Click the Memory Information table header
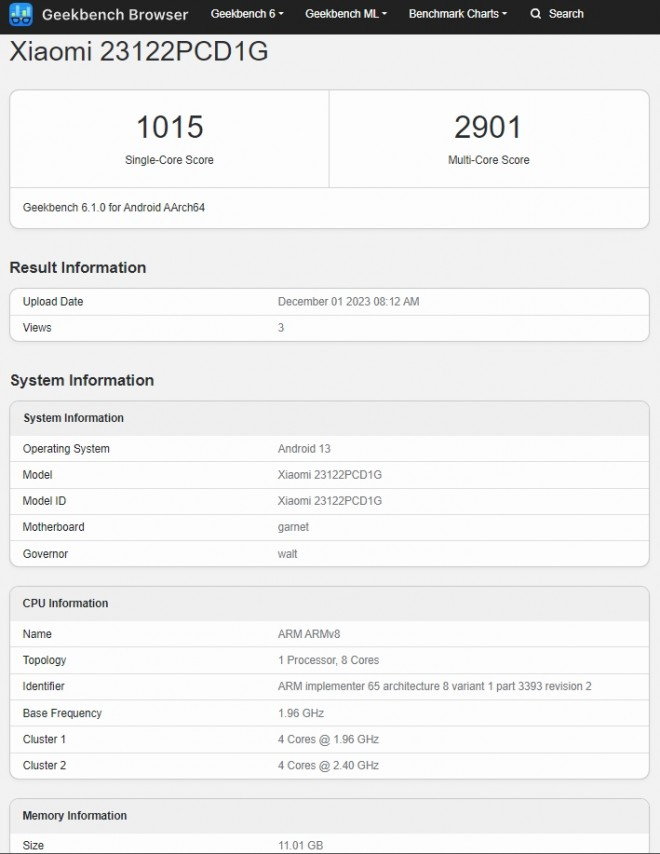 coord(75,815)
